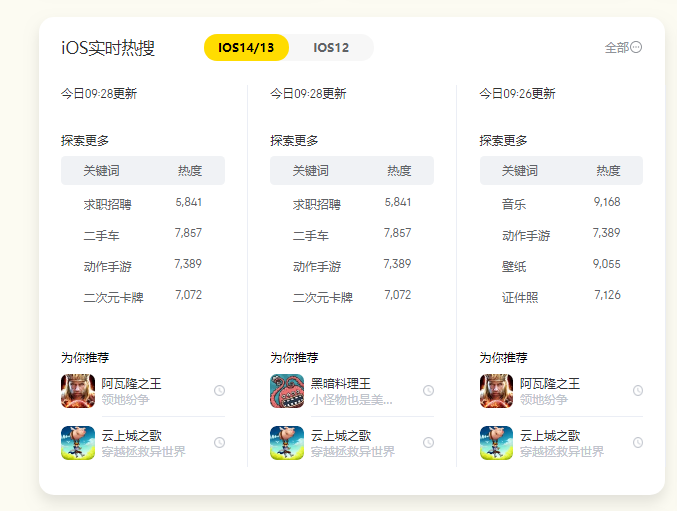Click the circled ellipsis icon beside 全部
Viewport: 677px width, 511px height.
click(x=636, y=47)
